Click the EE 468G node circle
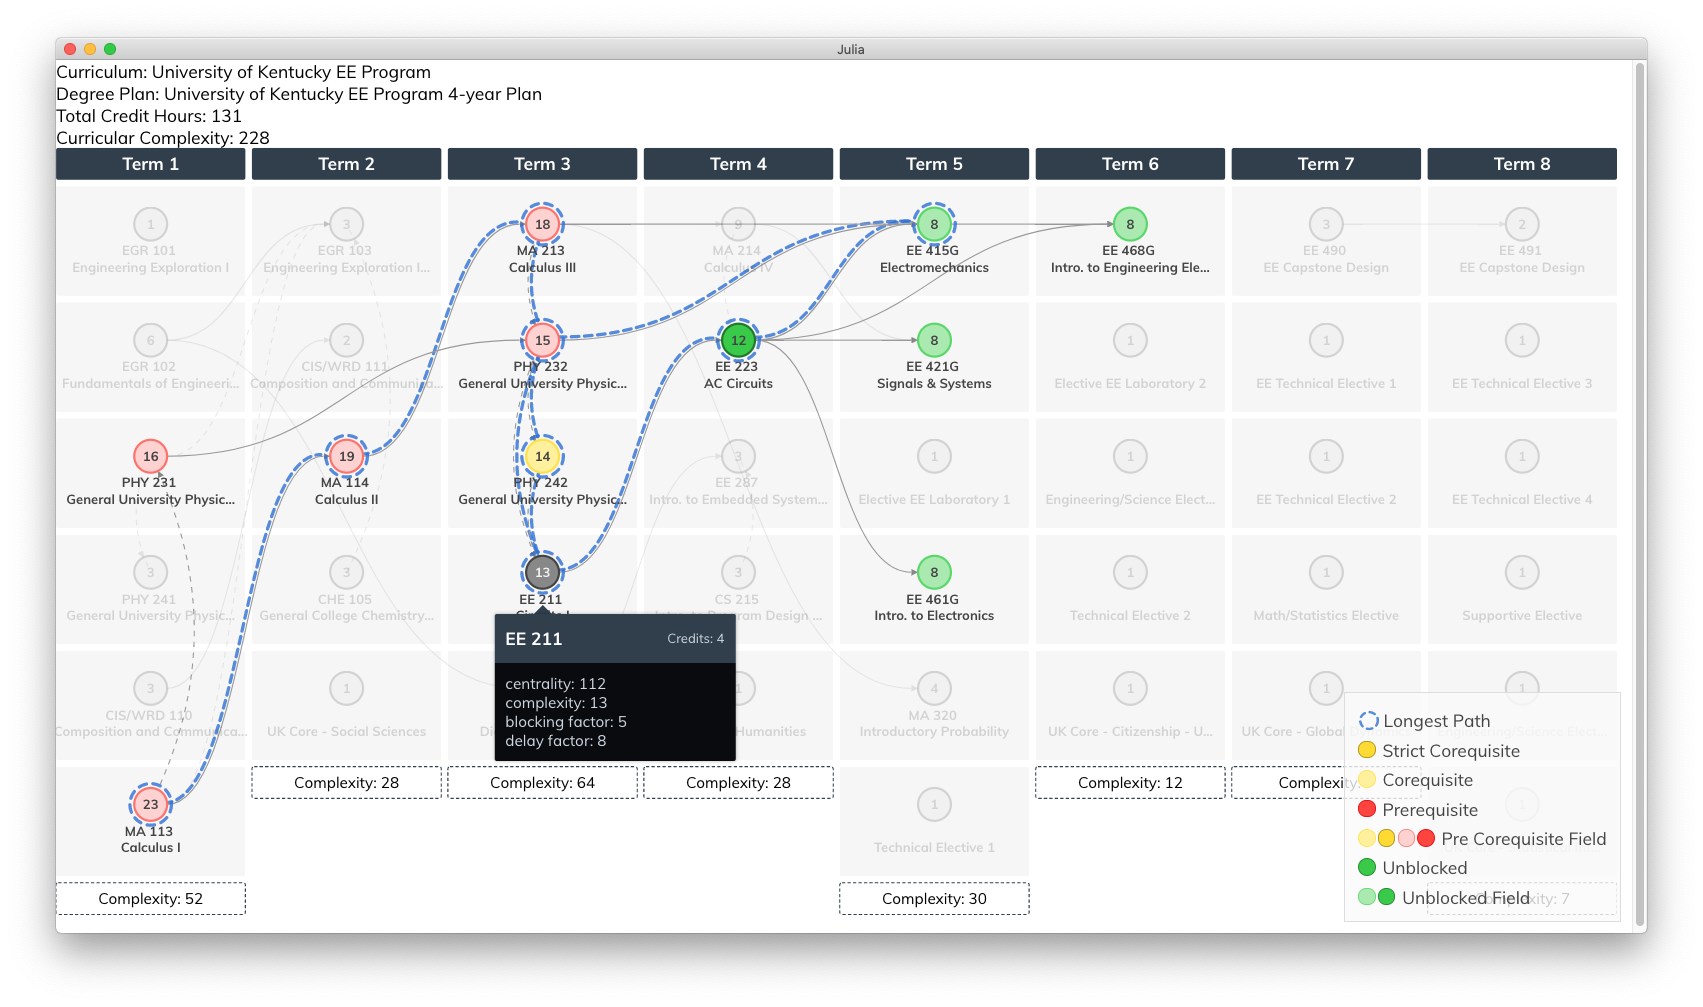This screenshot has height=1007, width=1703. 1130,224
